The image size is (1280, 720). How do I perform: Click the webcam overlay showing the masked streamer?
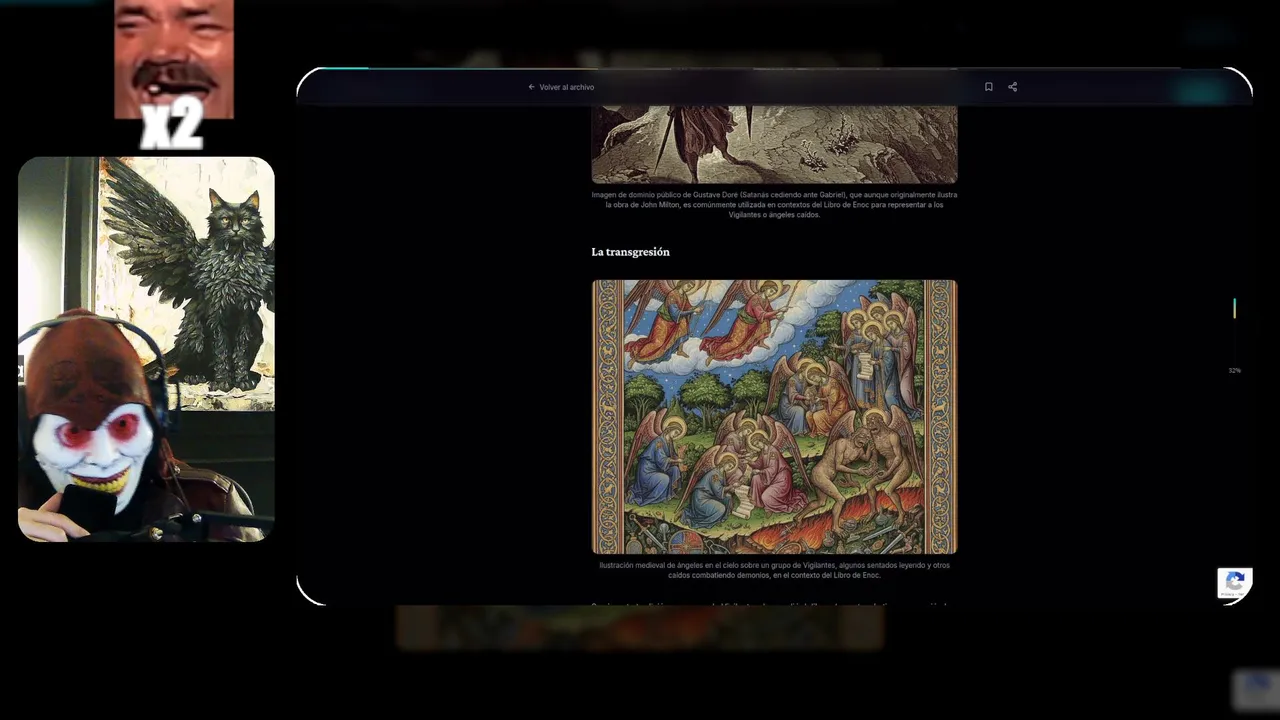tap(146, 349)
